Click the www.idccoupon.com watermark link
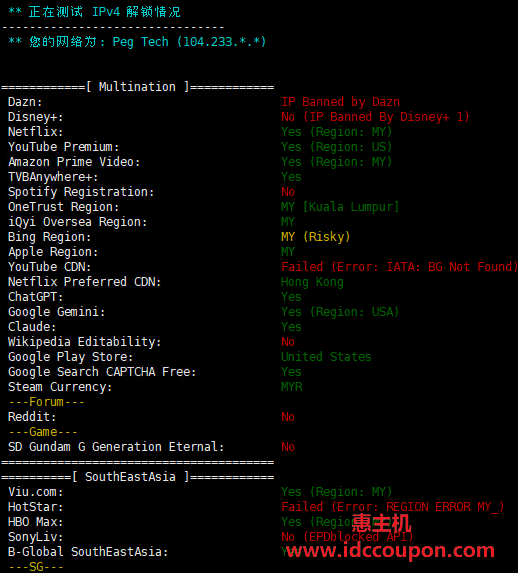The image size is (518, 573). pos(390,550)
